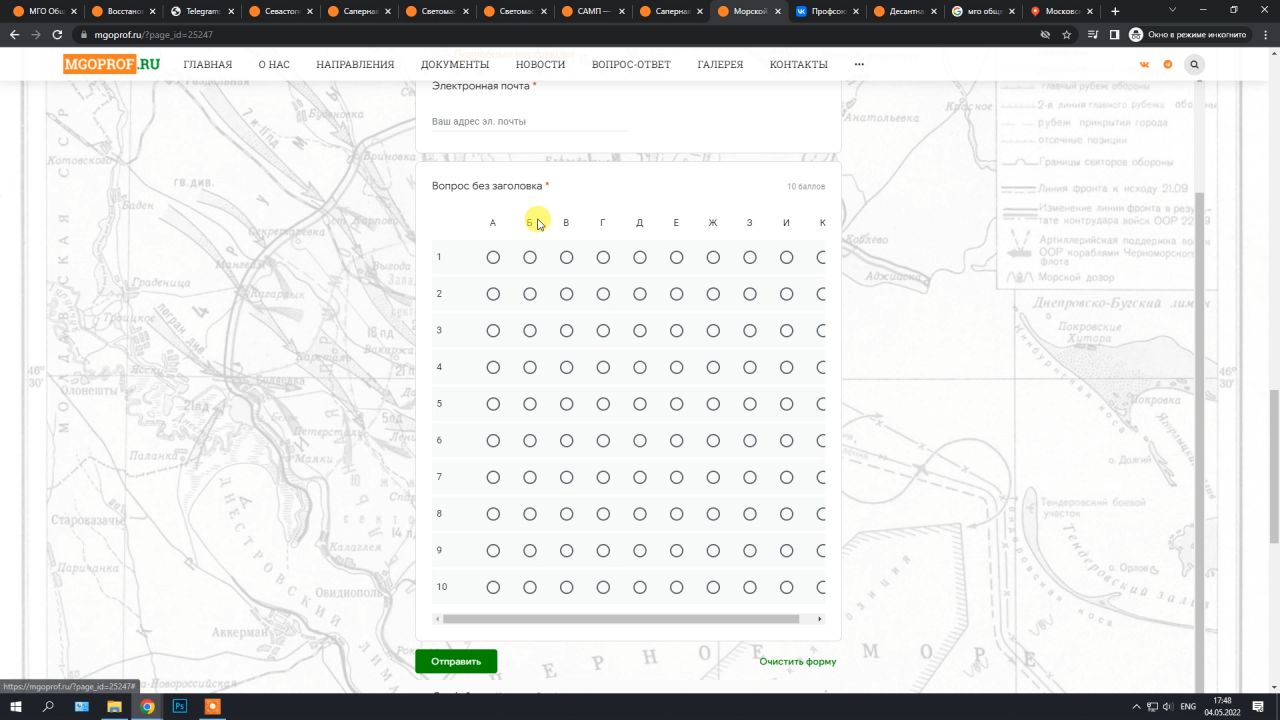Image resolution: width=1280 pixels, height=720 pixels.
Task: Click the site search magnifier icon
Action: click(x=1194, y=65)
